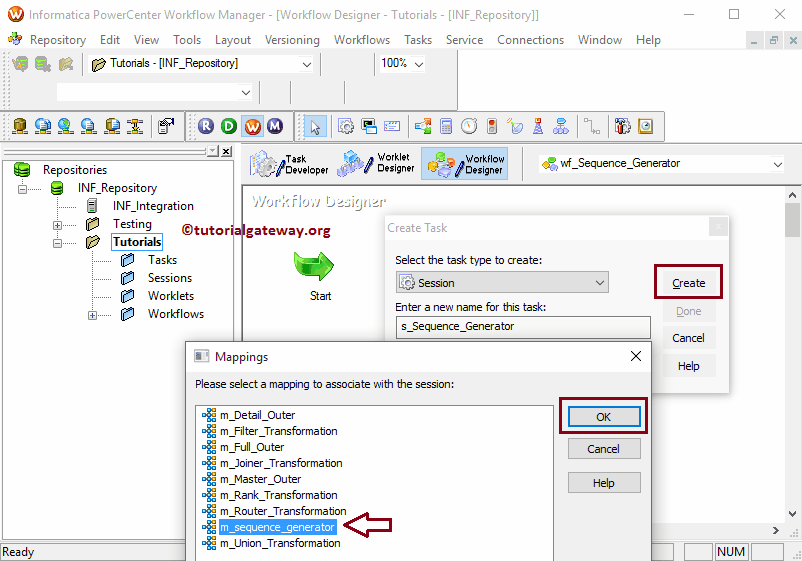
Task: Open the Versioning menu
Action: pos(292,40)
